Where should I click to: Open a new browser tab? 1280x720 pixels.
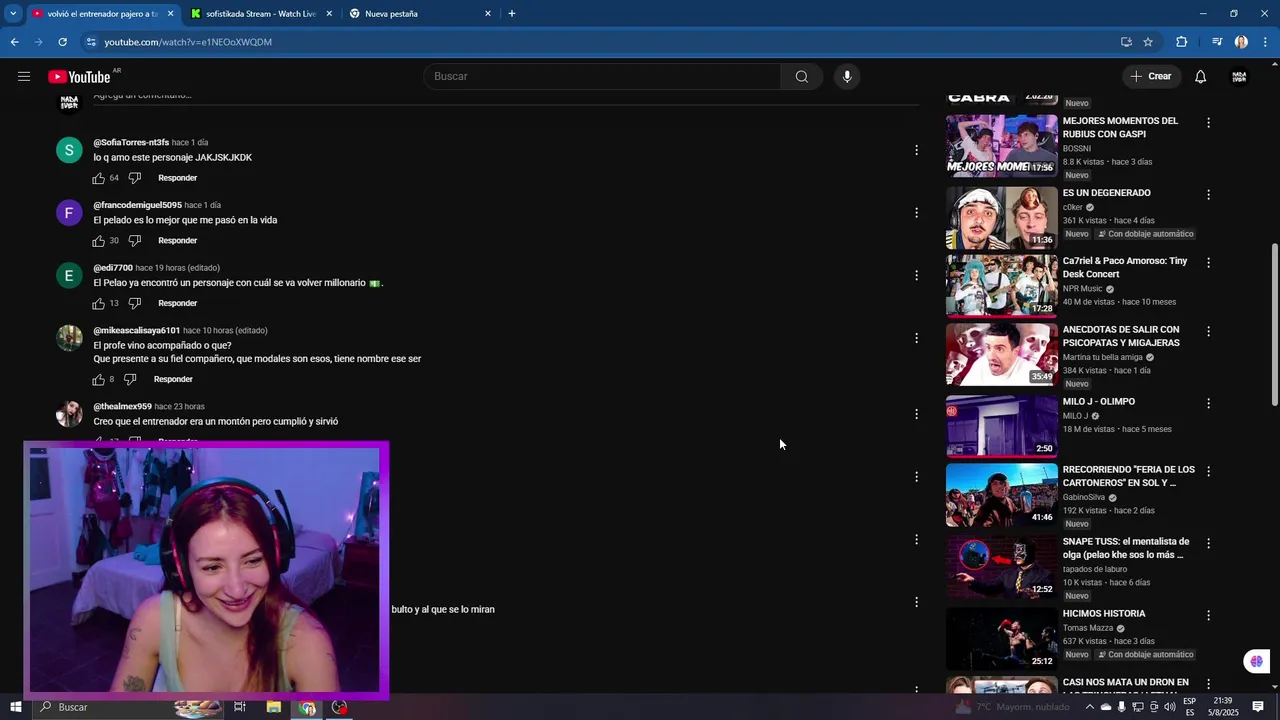pos(512,14)
